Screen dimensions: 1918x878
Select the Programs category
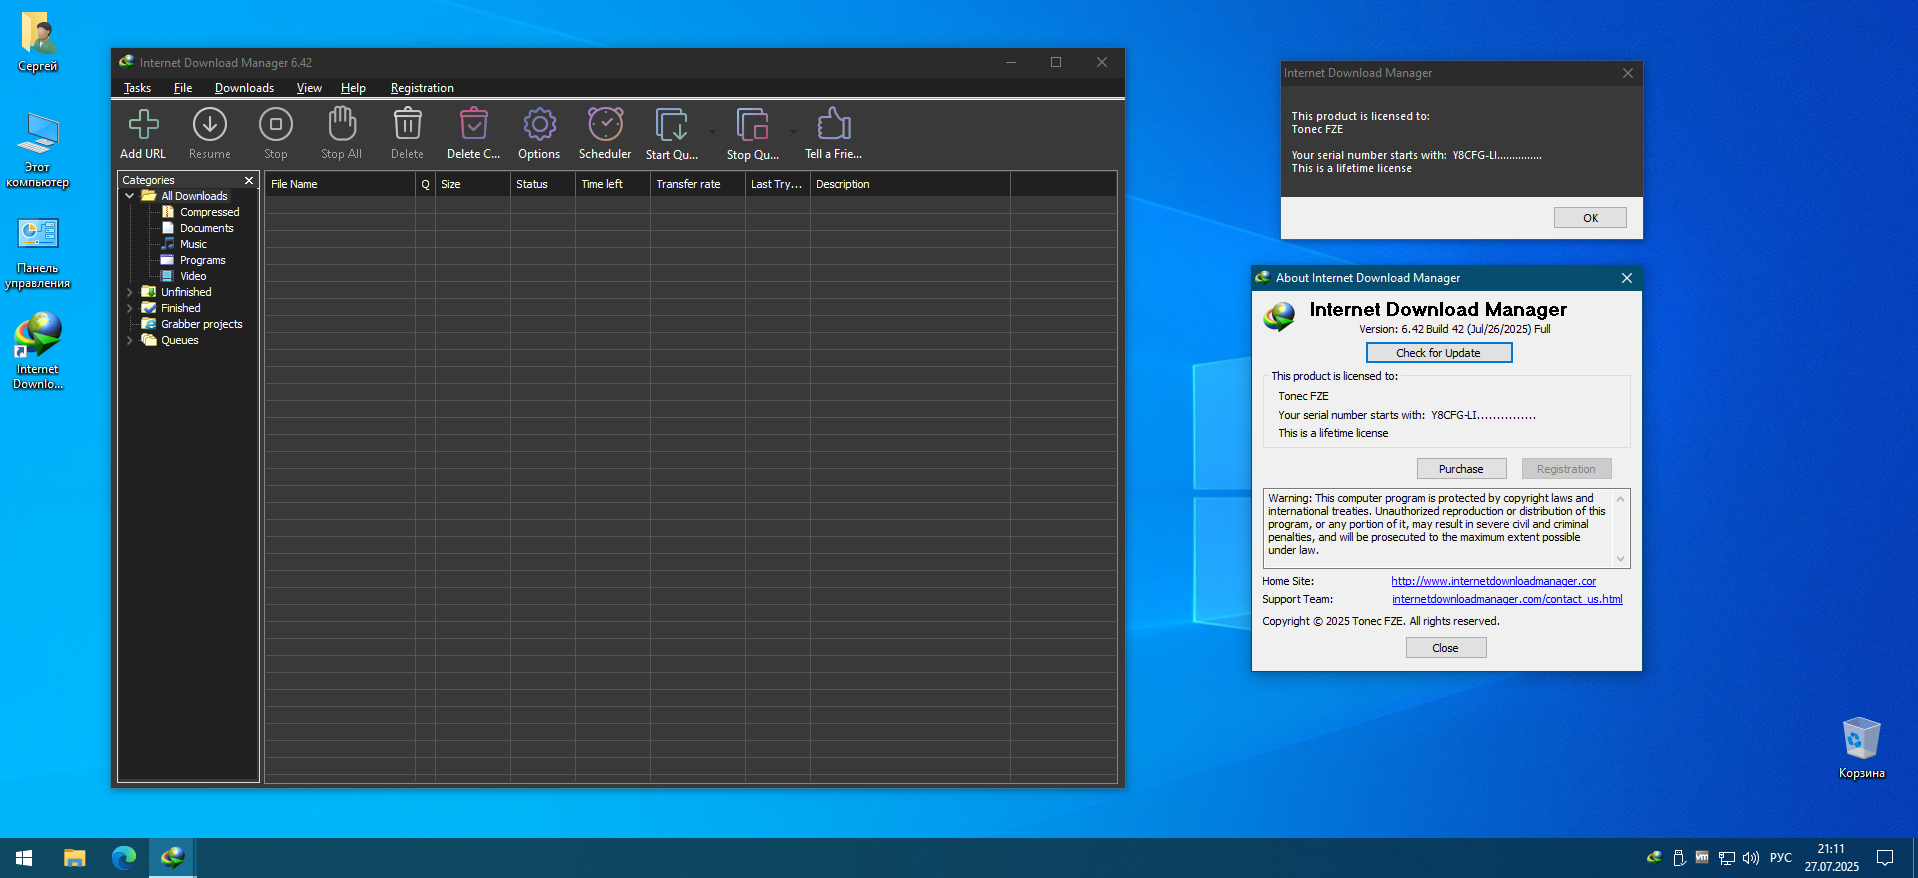point(202,260)
